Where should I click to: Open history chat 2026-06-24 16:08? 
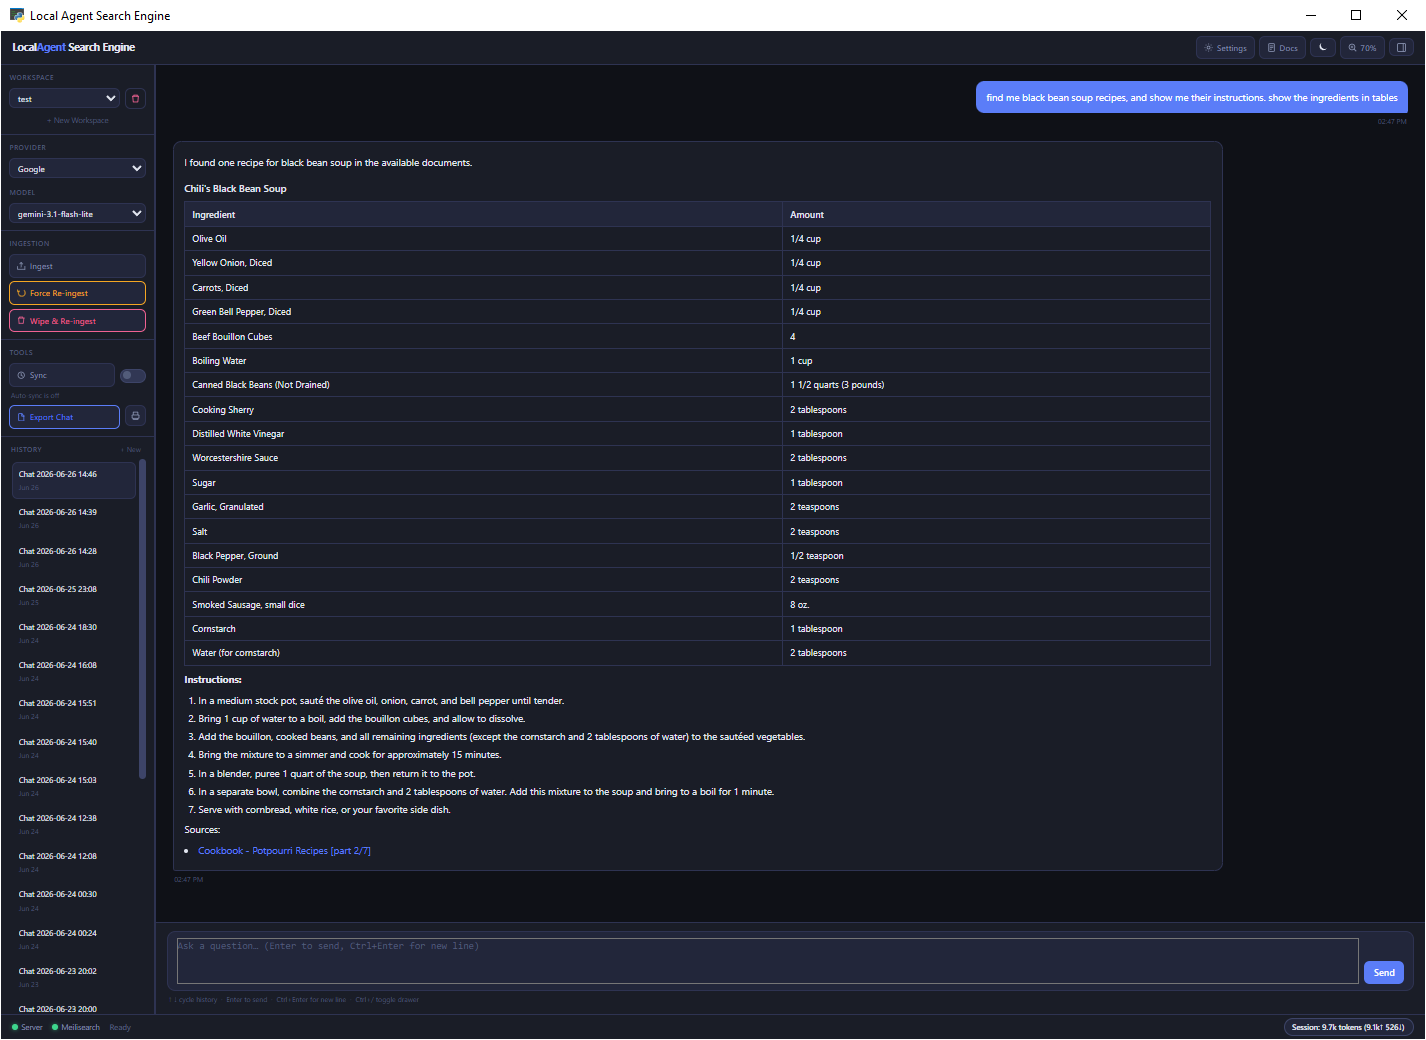(74, 671)
